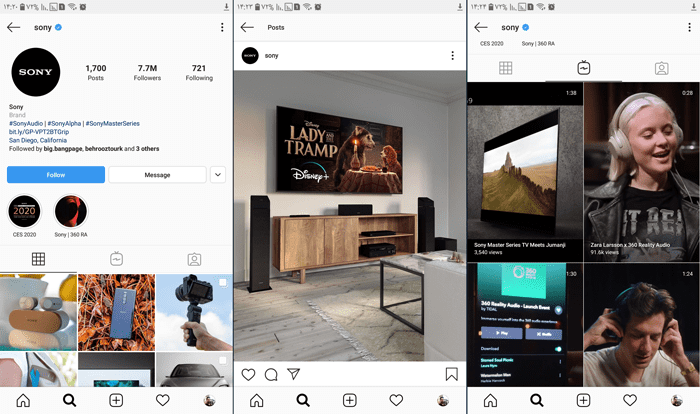This screenshot has height=414, width=700.
Task: Play the 360 Reality Audio Launch Event video
Action: click(x=525, y=325)
